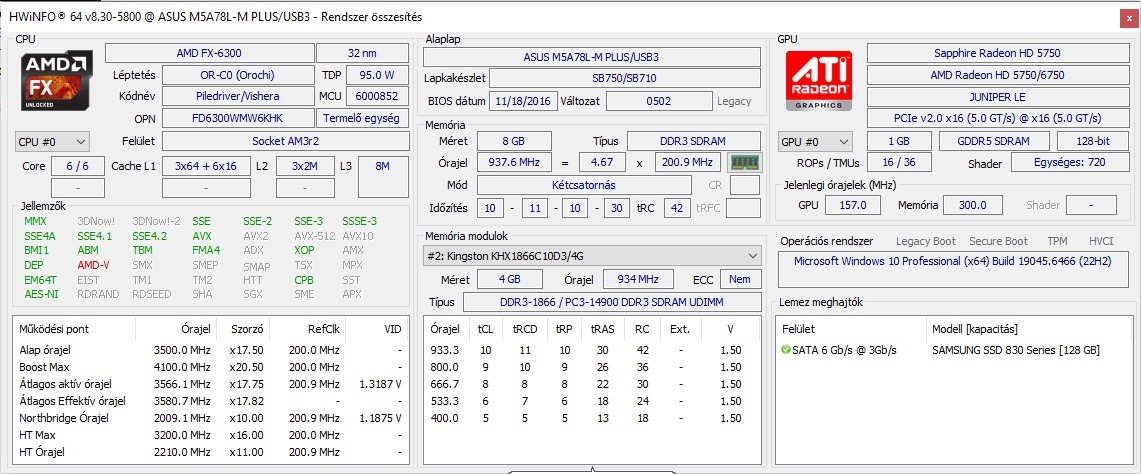Viewport: 1141px width, 474px height.
Task: Click the DDR3-1866 / PC3-14900 module type
Action: [x=611, y=301]
